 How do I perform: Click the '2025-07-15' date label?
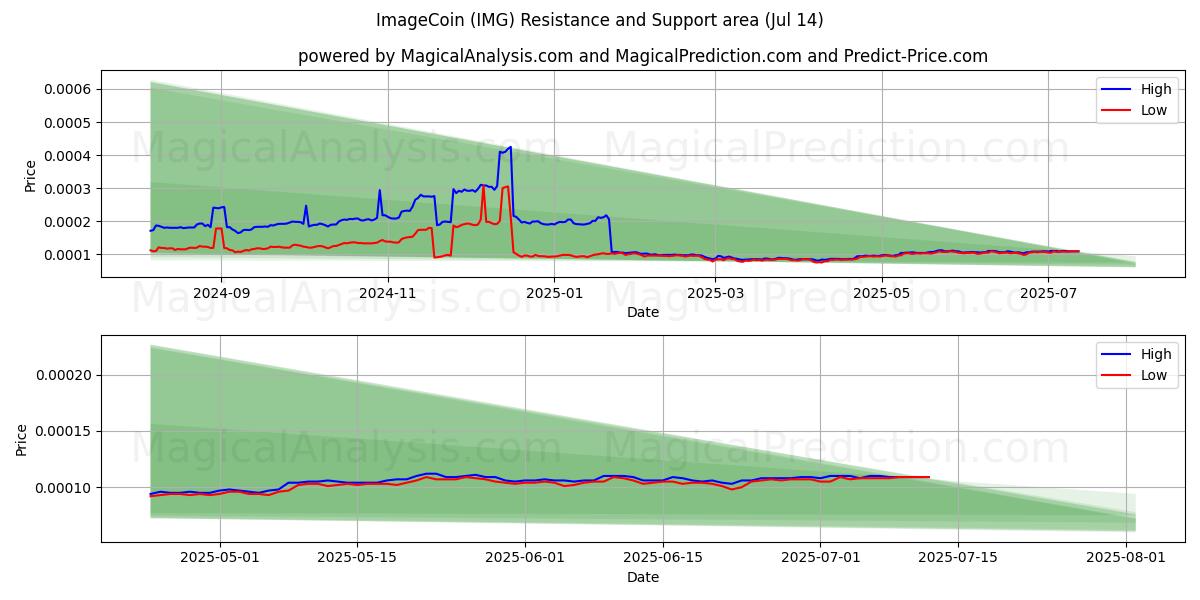pyautogui.click(x=958, y=559)
